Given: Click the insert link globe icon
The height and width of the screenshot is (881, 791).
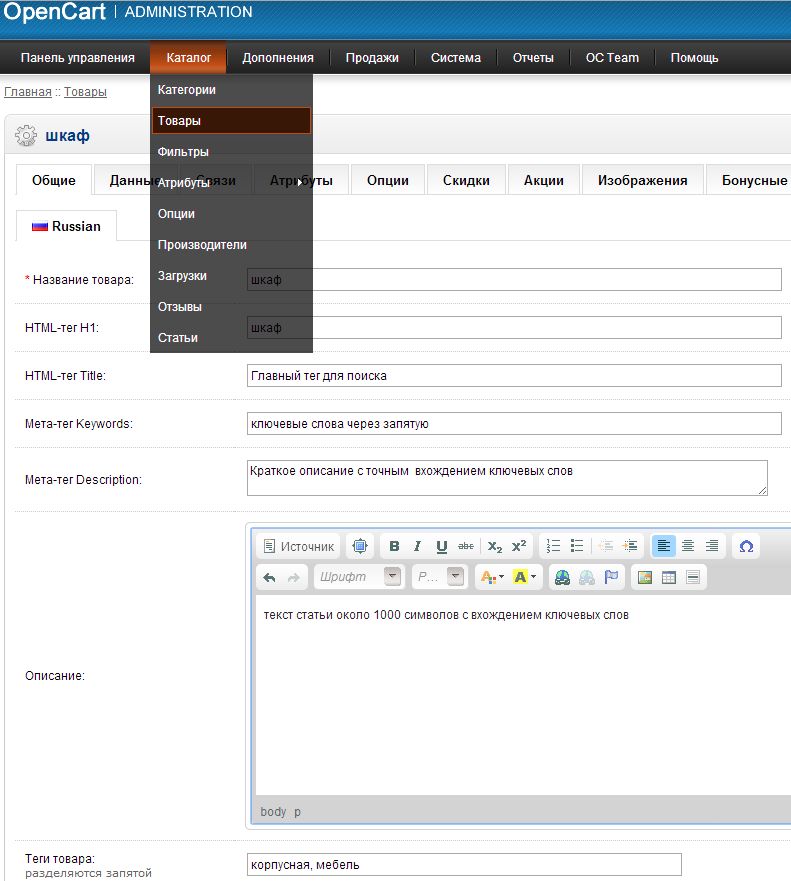Looking at the screenshot, I should point(562,577).
